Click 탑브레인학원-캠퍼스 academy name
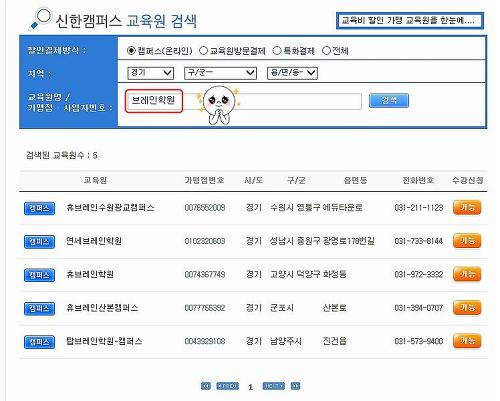Viewport: 500px width, 401px height. coord(104,341)
